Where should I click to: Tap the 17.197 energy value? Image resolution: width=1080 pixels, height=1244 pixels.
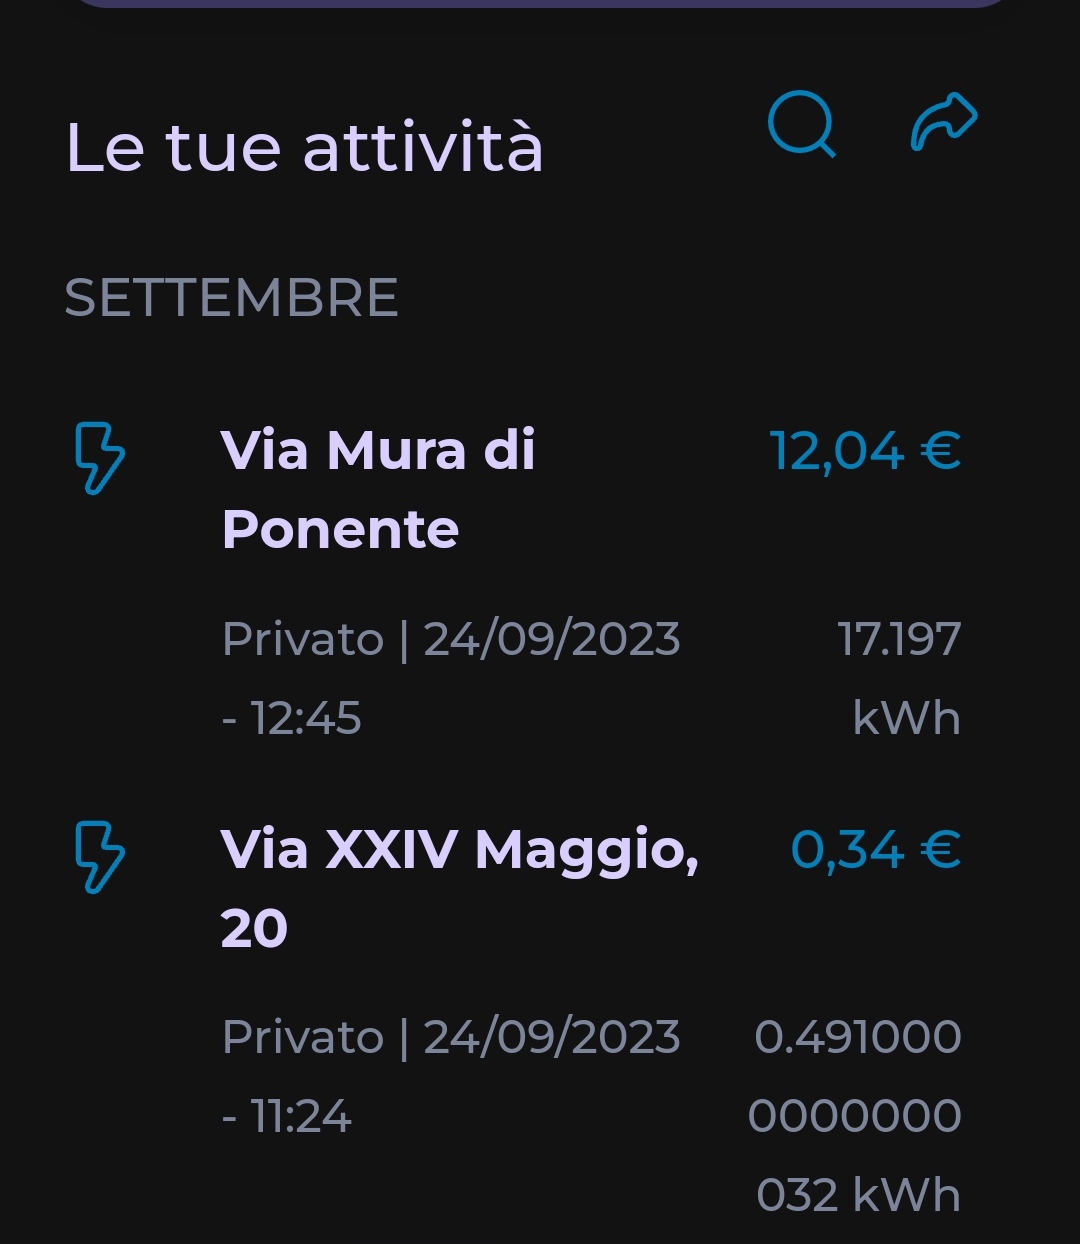coord(899,639)
